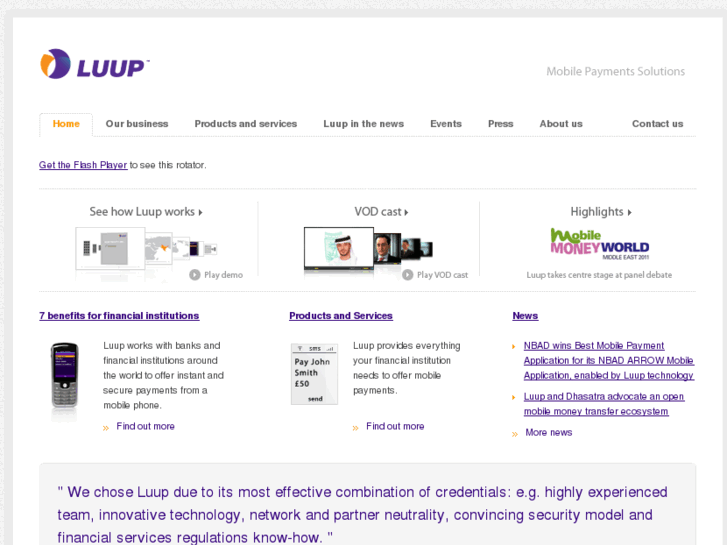Click the More news link
Viewport: 727px width, 545px height.
tap(548, 432)
